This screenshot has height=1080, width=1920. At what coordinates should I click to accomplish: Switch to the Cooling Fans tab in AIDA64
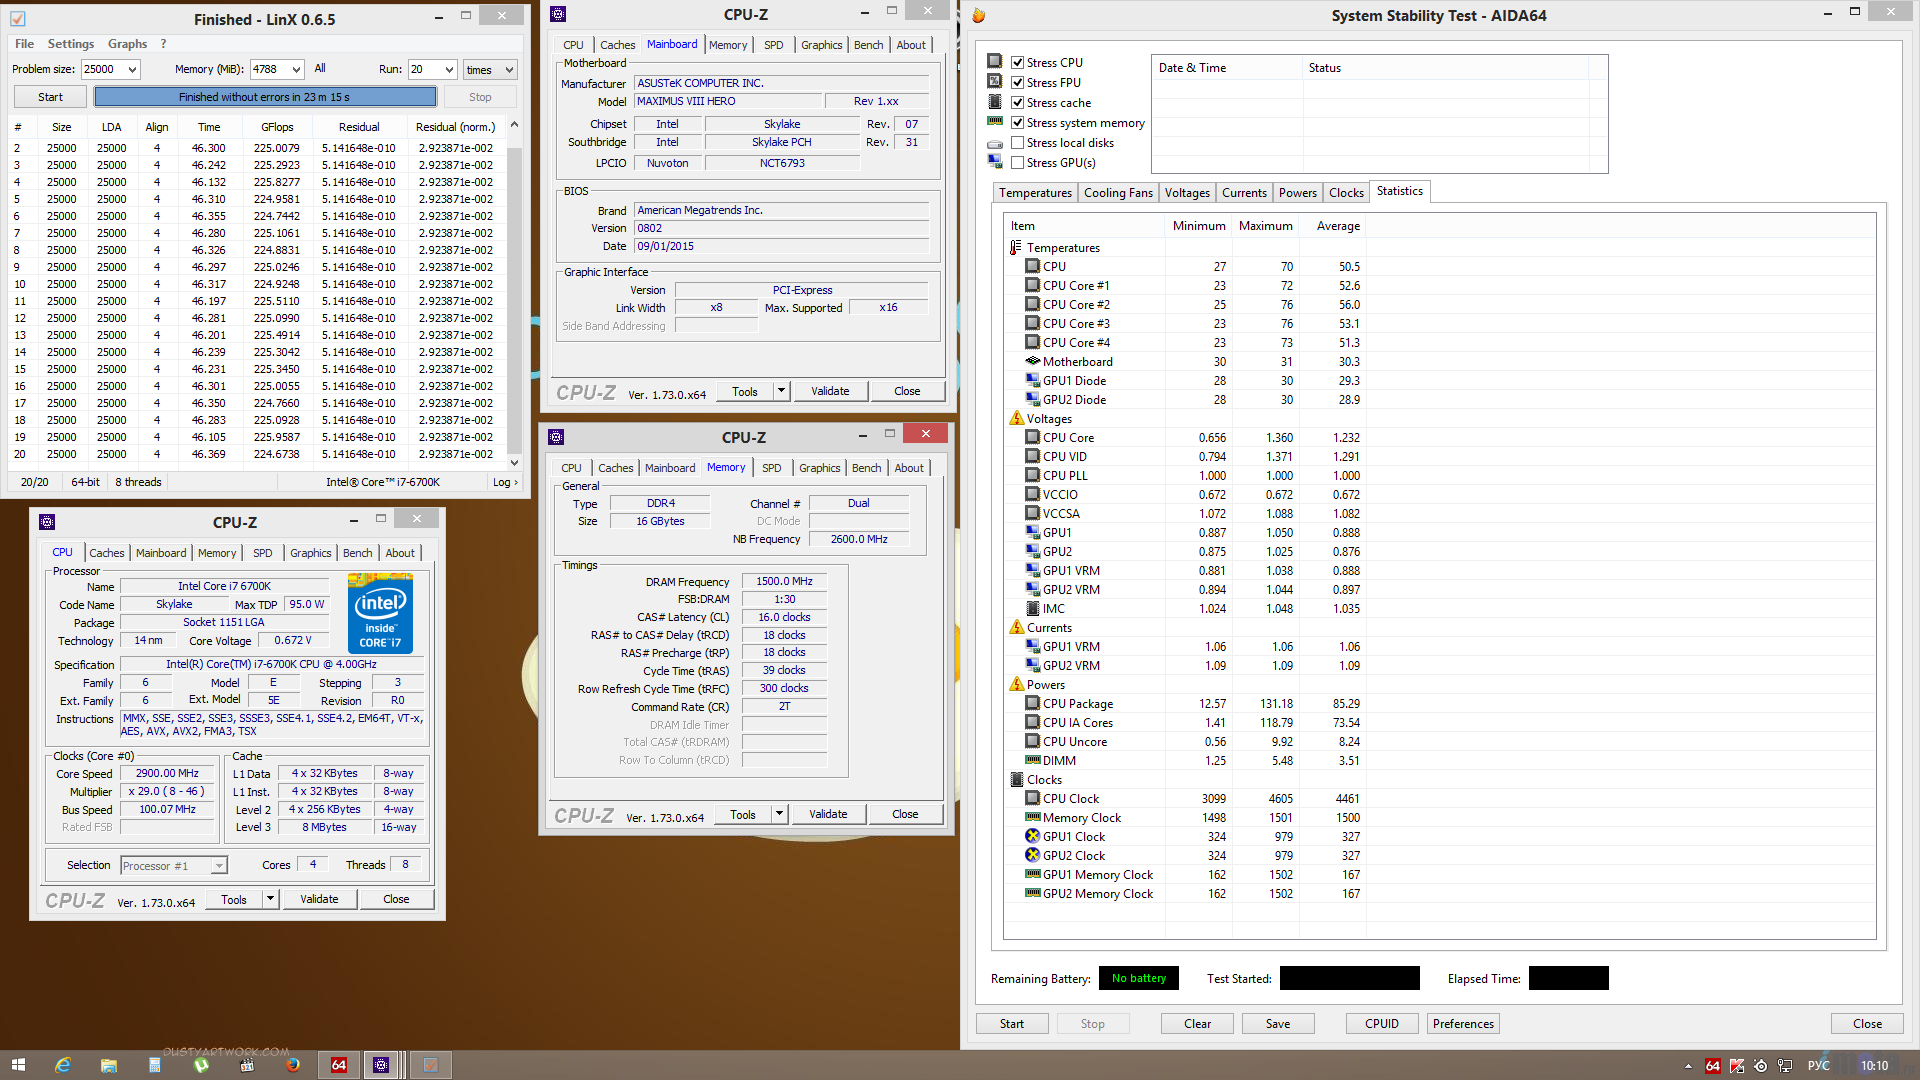point(1118,192)
